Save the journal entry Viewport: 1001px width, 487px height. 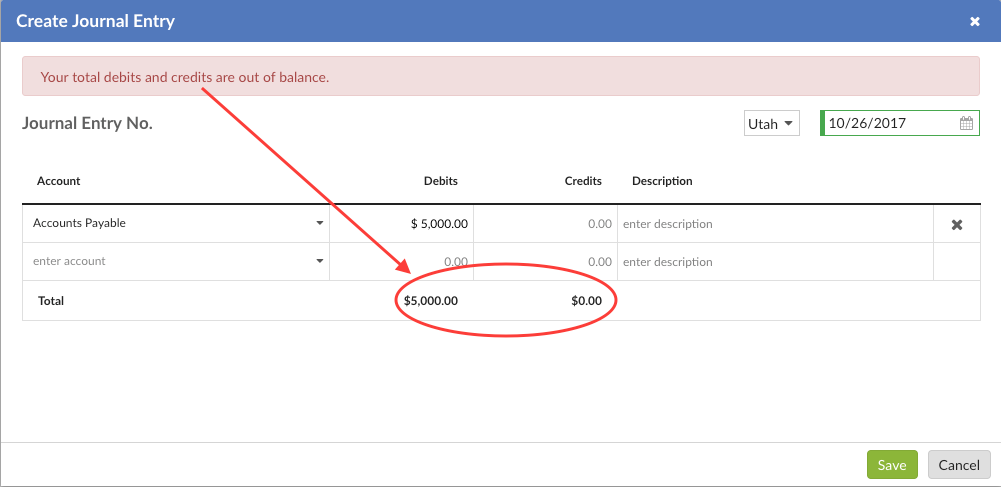(x=892, y=465)
